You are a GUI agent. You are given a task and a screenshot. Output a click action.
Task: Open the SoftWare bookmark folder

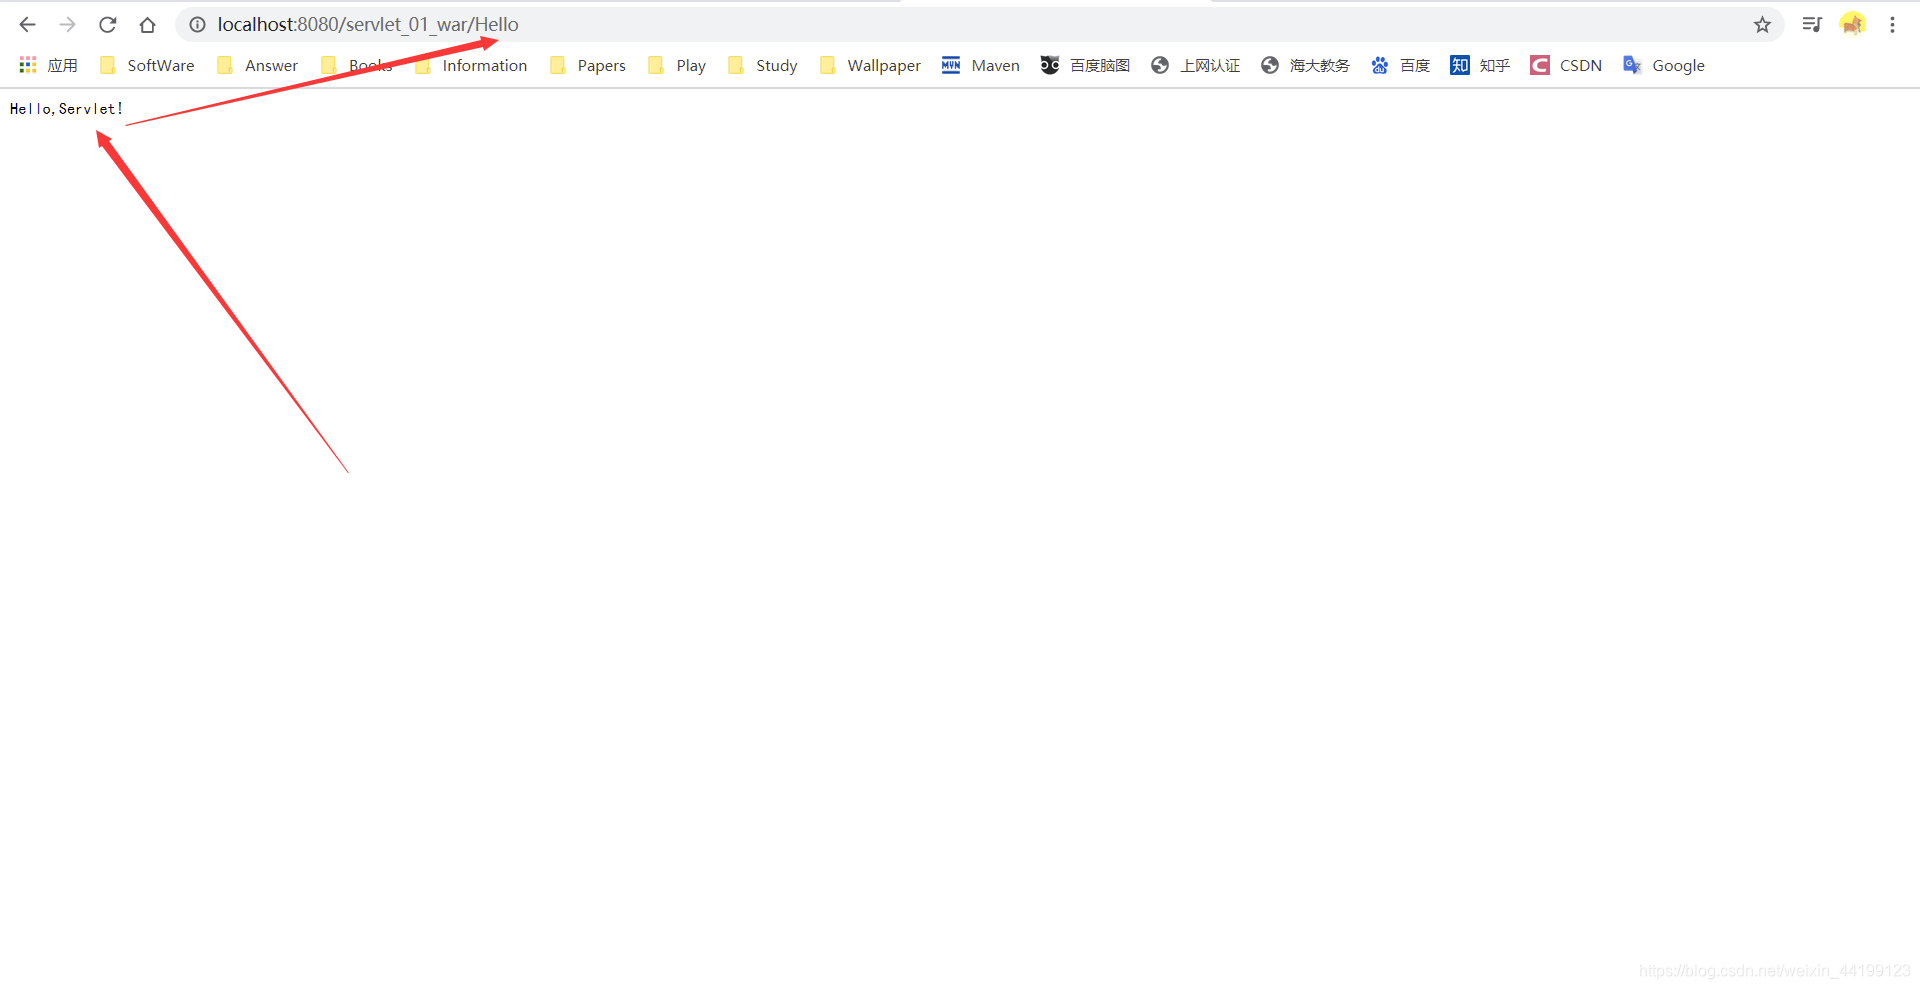coord(147,66)
